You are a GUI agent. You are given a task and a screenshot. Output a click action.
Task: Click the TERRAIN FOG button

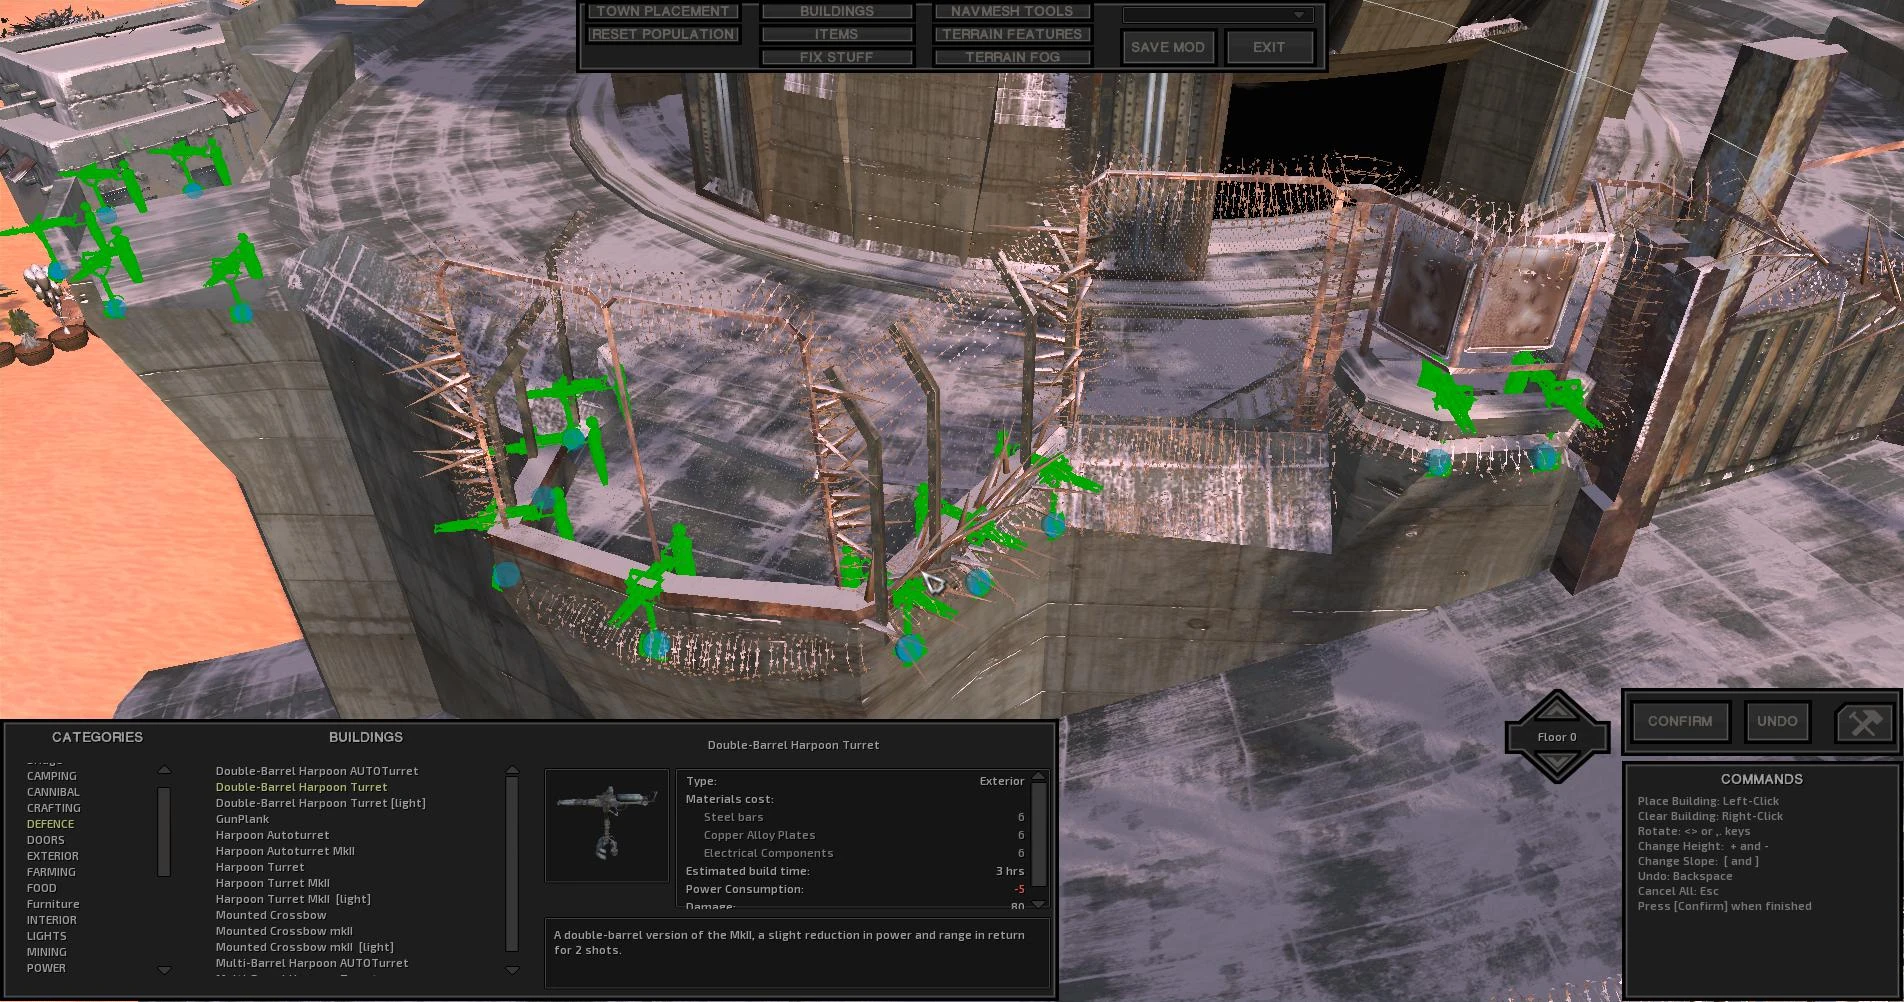click(x=1012, y=57)
